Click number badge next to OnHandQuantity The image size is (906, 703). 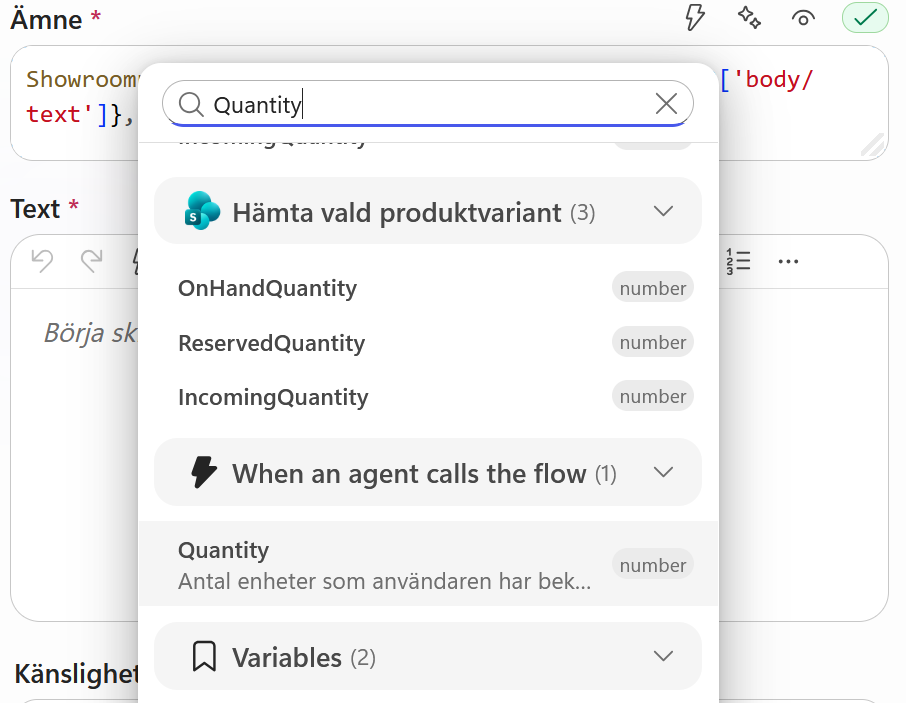tap(653, 288)
